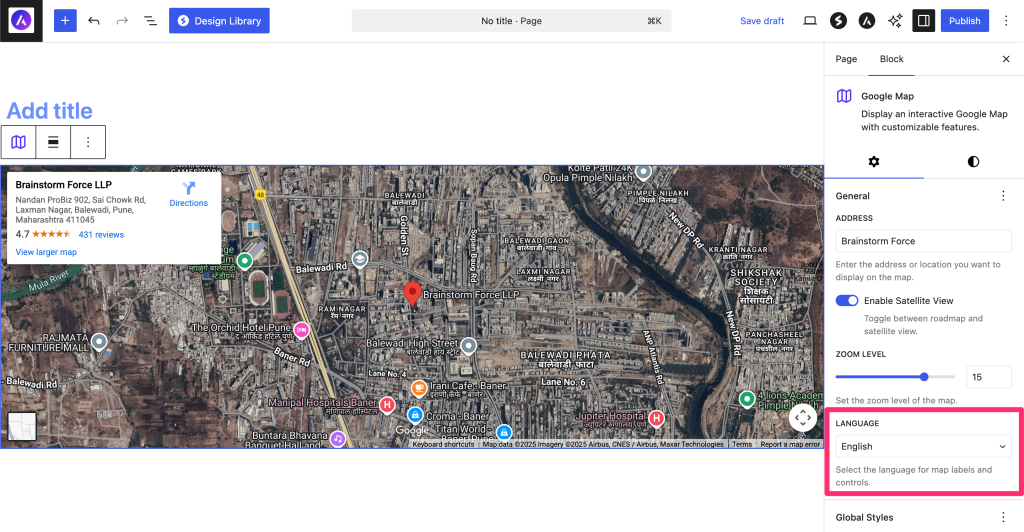This screenshot has width=1024, height=532.
Task: Open the Language dropdown set to English
Action: [x=923, y=447]
